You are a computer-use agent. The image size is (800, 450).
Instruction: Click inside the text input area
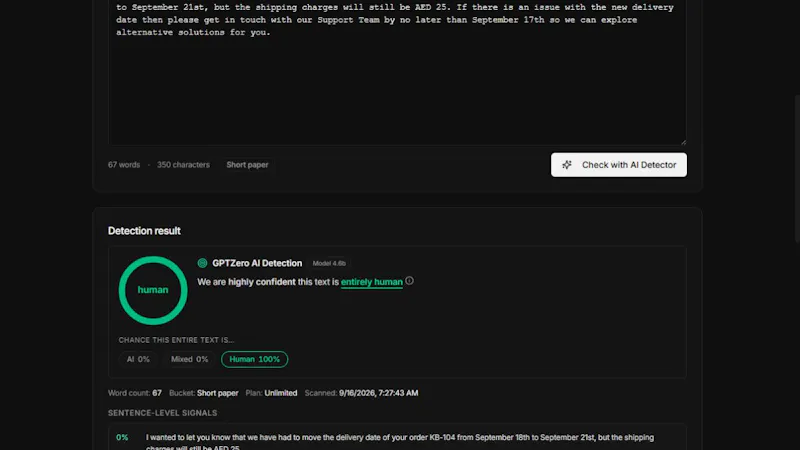tap(397, 71)
